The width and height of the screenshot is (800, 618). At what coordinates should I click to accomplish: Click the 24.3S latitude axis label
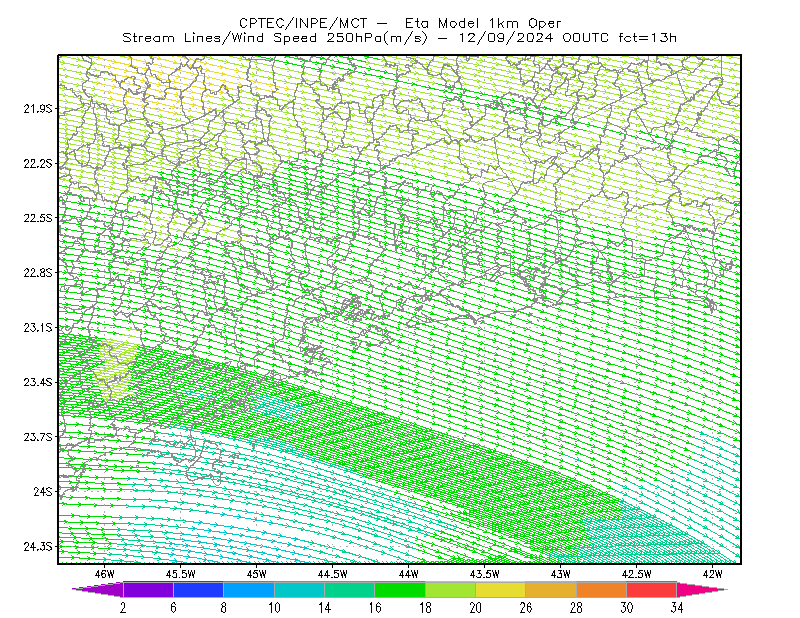(38, 547)
